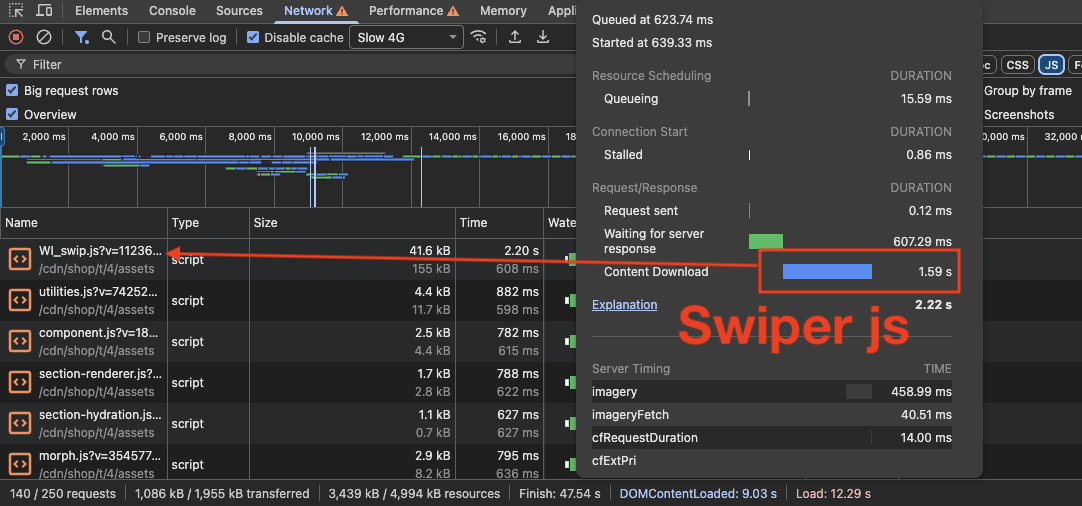Stop recording network log
This screenshot has height=506, width=1082.
pyautogui.click(x=16, y=37)
